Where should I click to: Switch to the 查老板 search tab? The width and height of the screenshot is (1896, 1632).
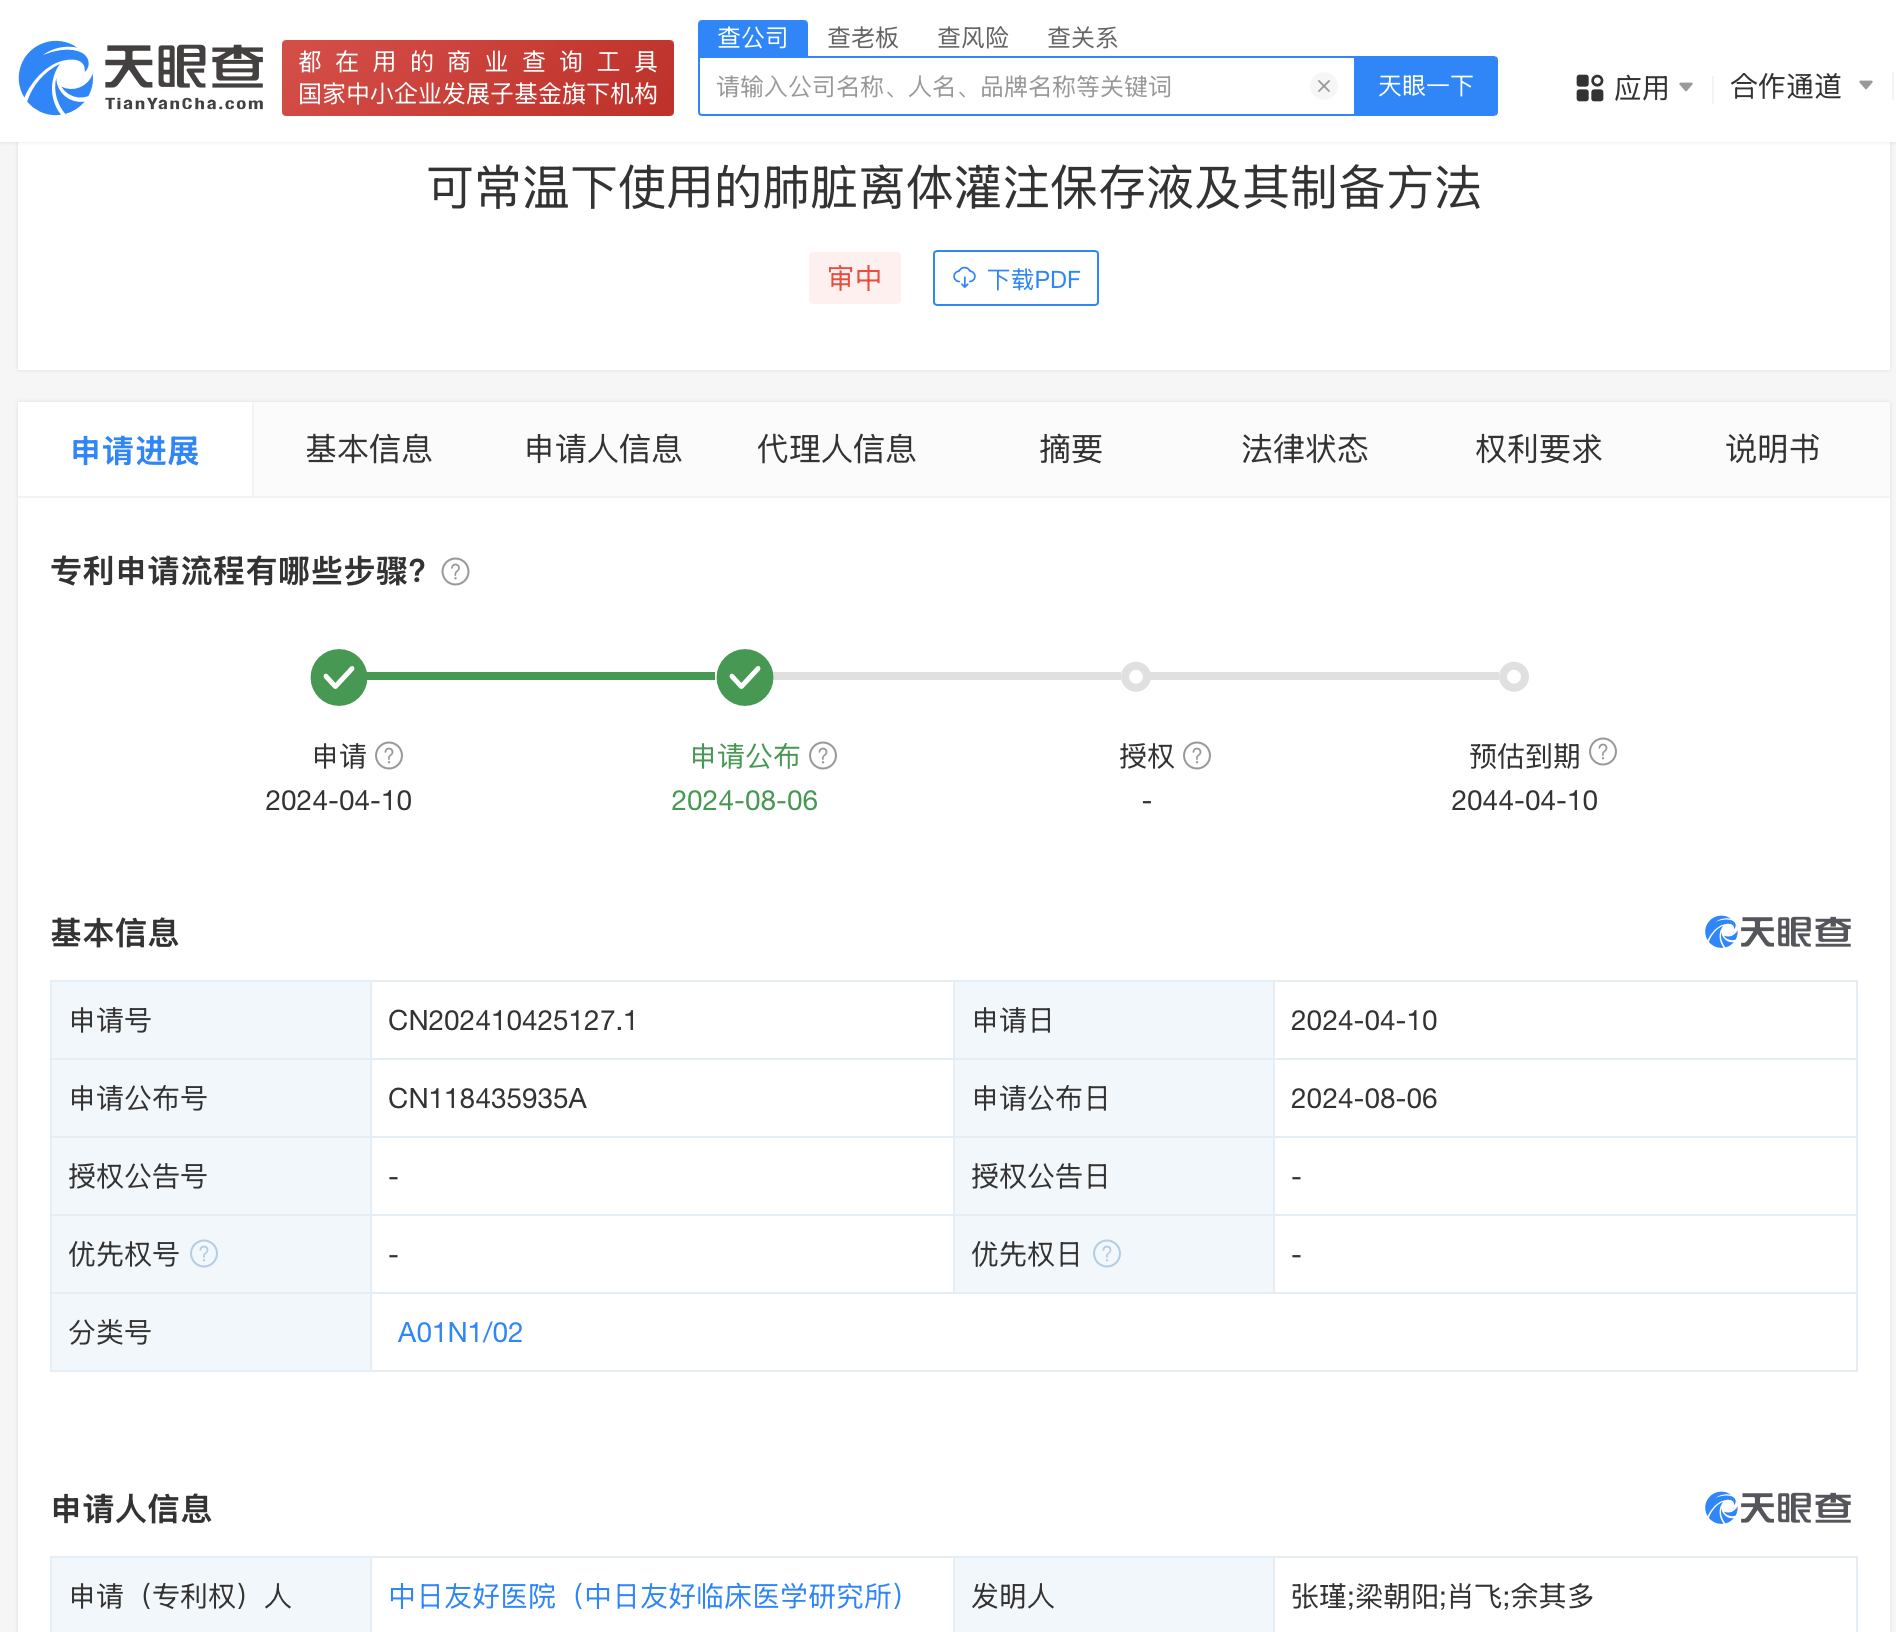pos(862,38)
